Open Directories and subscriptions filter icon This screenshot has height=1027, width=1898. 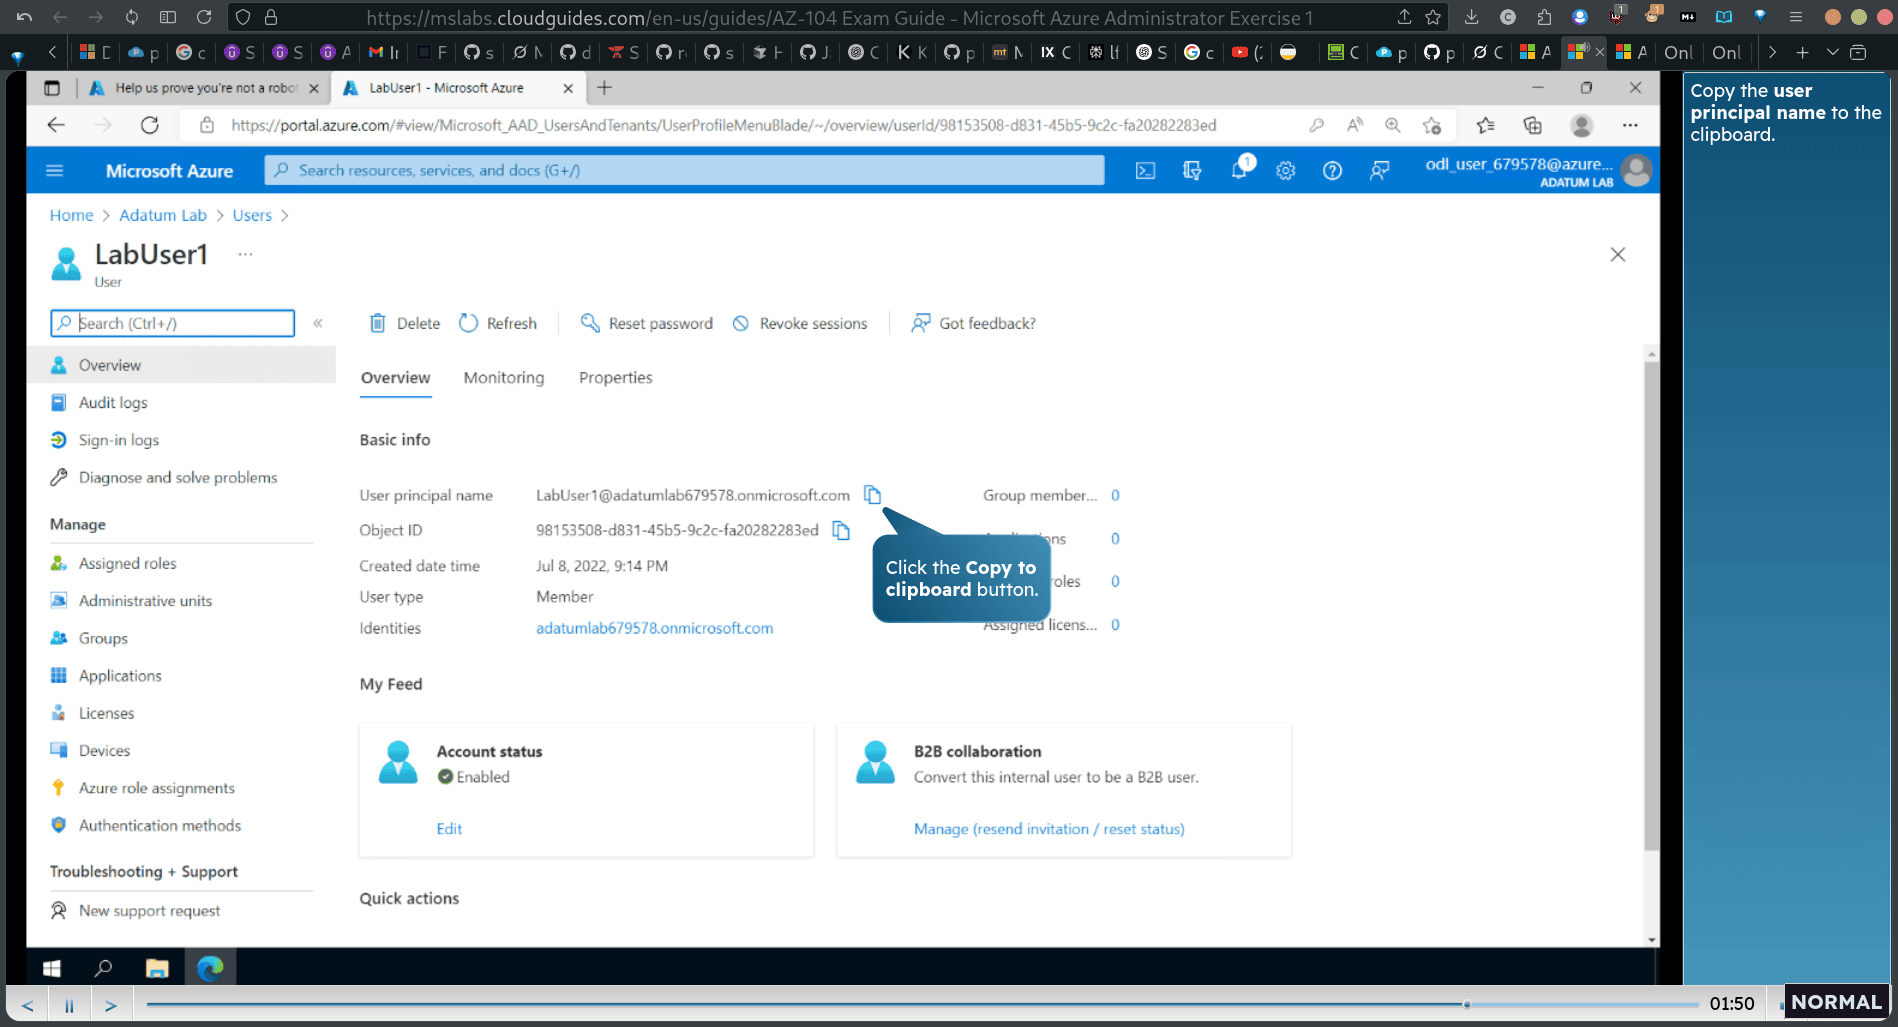(1192, 171)
